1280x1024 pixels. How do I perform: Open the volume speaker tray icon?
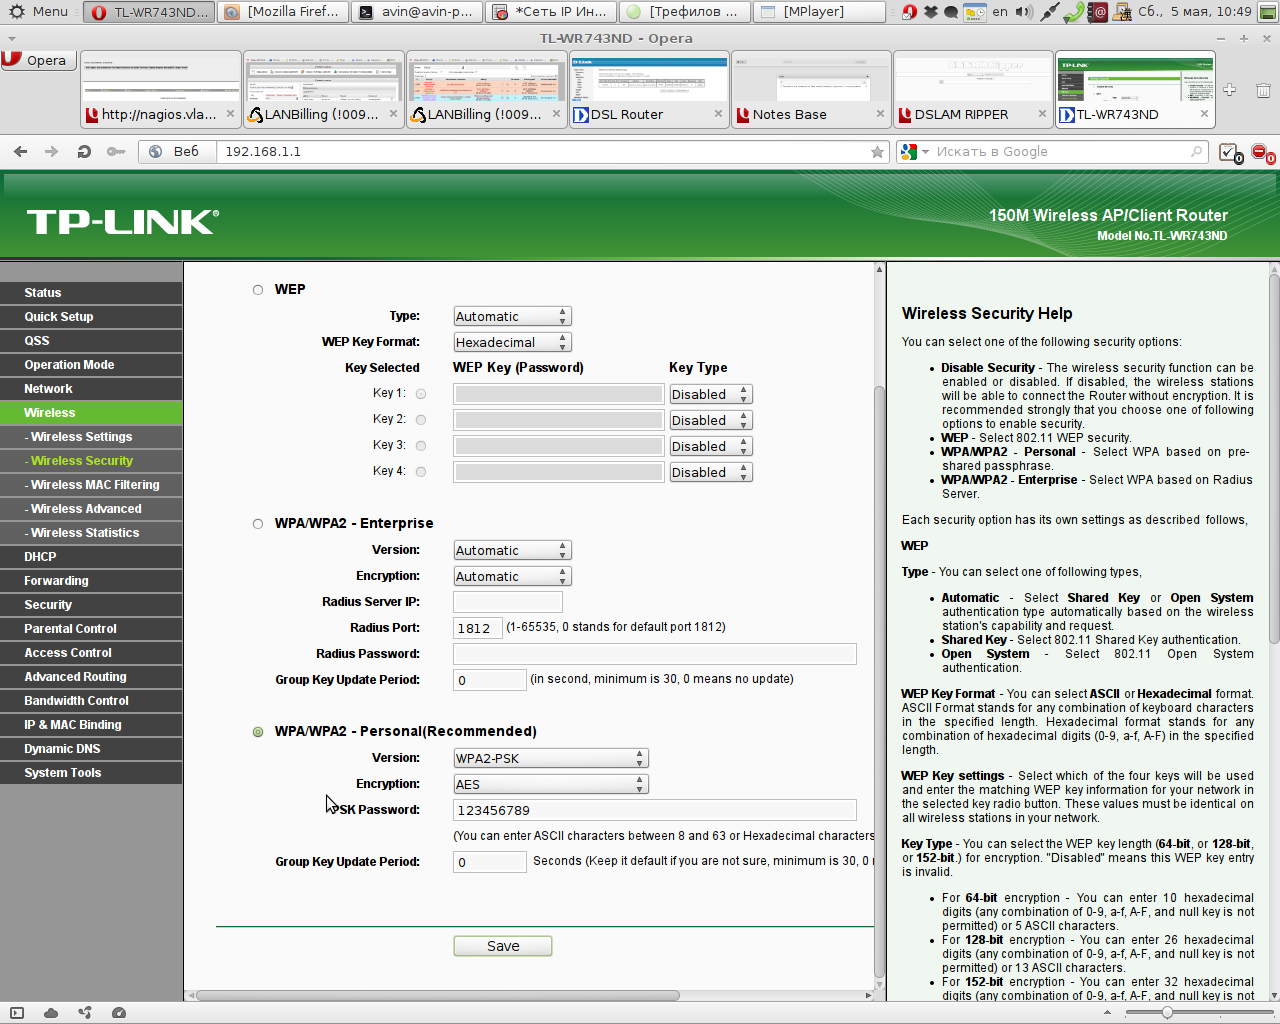pos(1024,12)
